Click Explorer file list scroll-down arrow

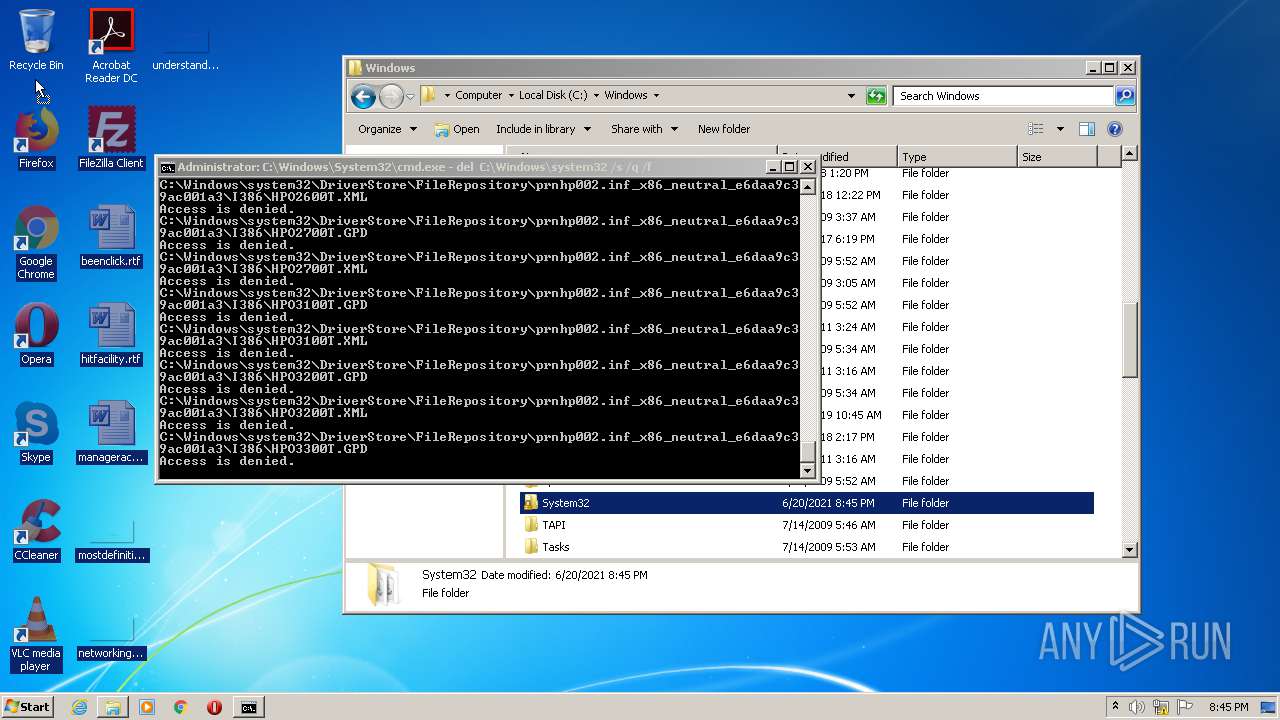[1129, 549]
